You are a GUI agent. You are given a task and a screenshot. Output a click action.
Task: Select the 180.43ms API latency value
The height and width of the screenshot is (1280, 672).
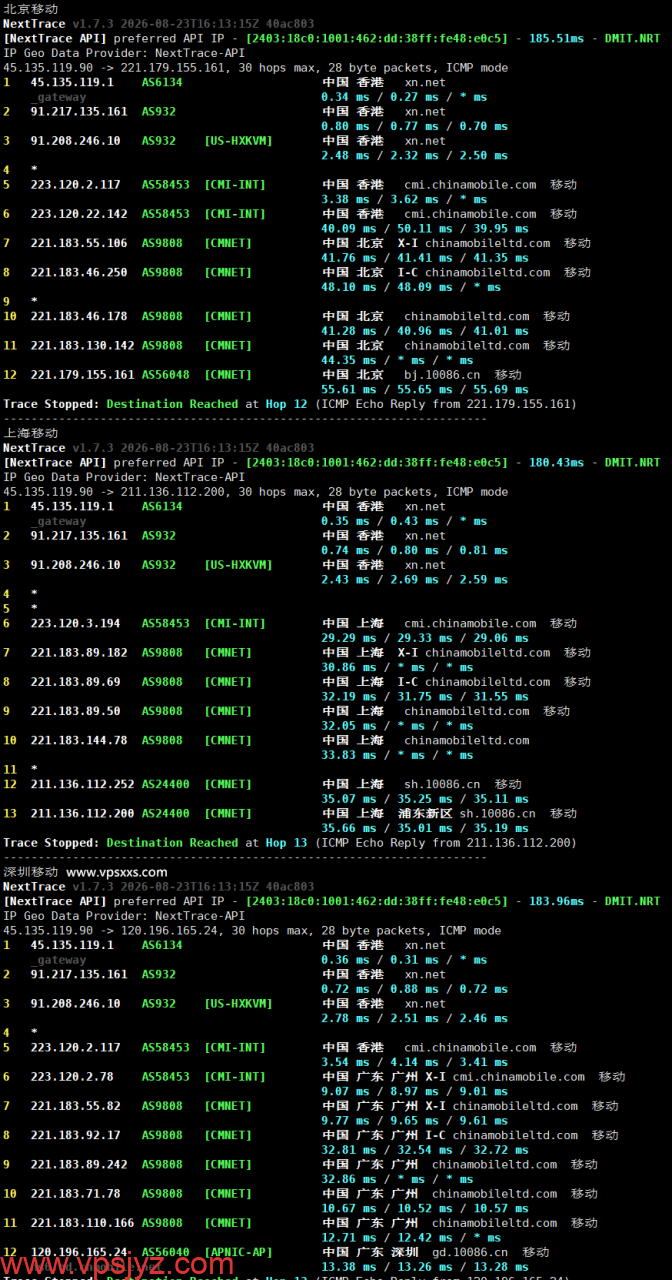pos(556,462)
